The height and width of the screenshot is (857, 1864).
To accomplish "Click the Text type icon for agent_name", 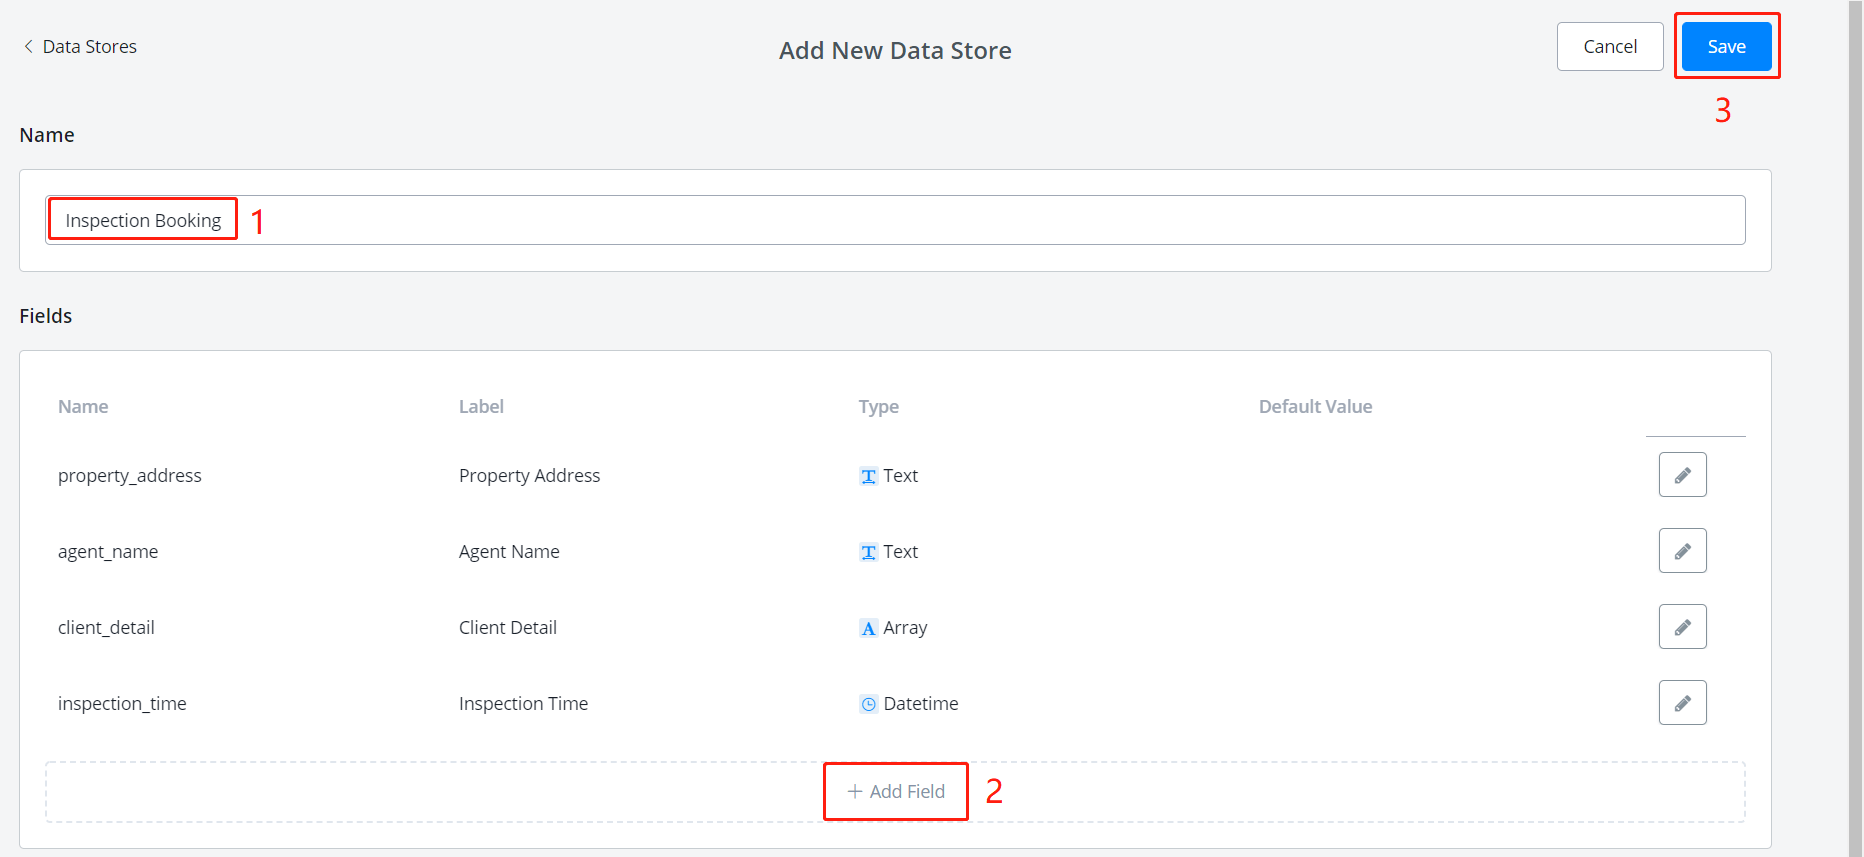I will 868,552.
